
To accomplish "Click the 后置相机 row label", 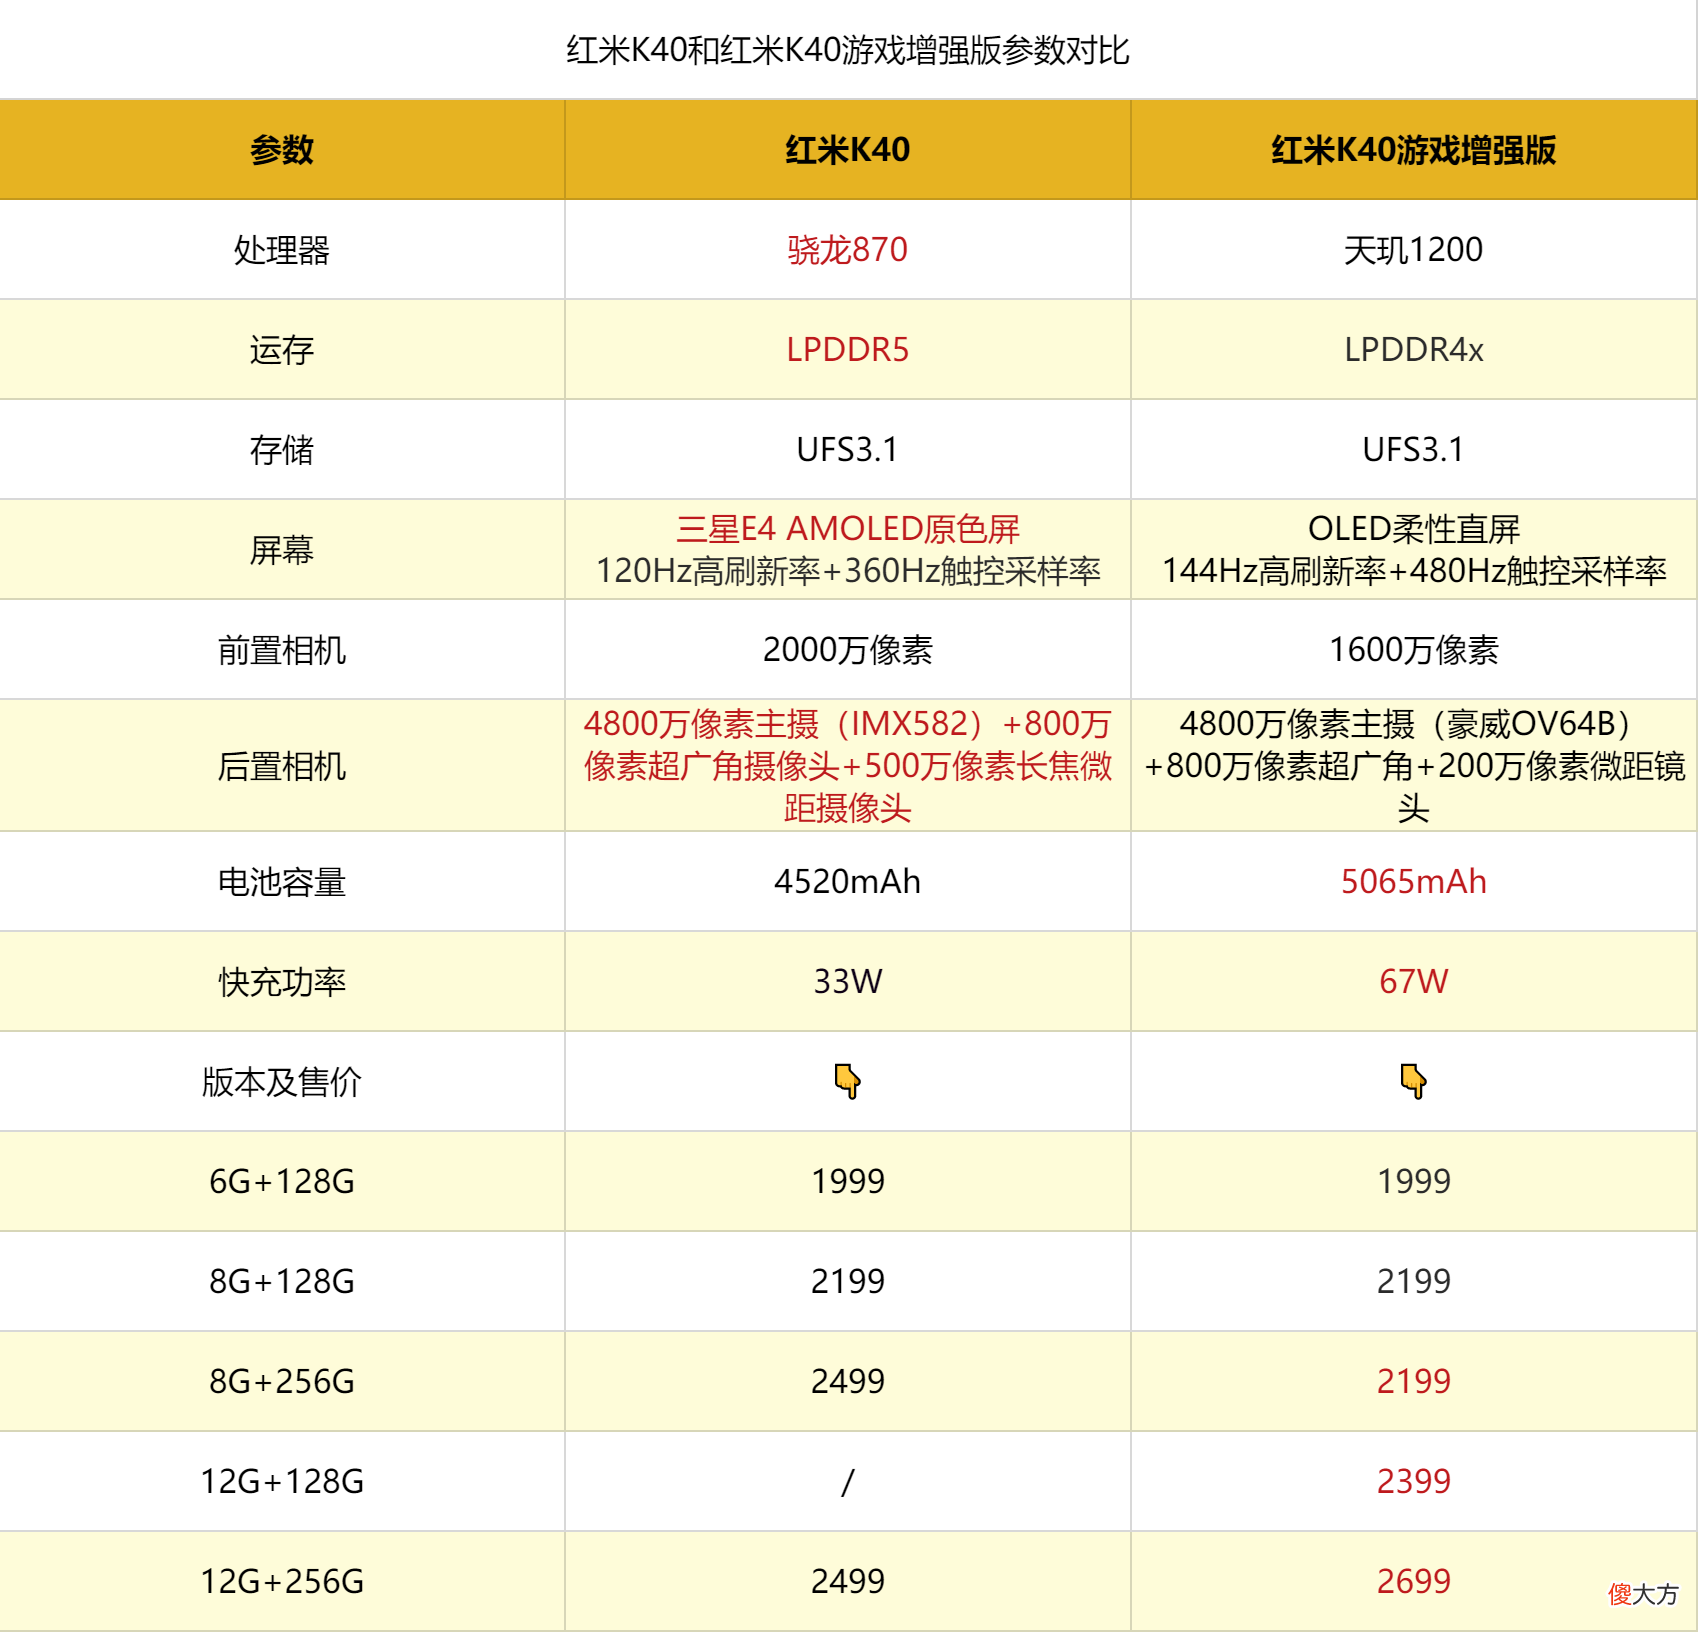I will [282, 766].
